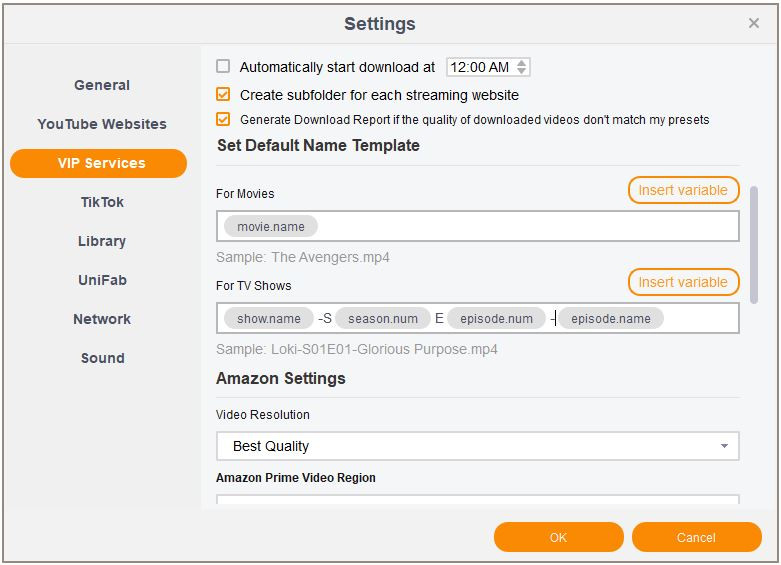Screen dimensions: 781x565
Task: Open Sound settings
Action: (102, 358)
